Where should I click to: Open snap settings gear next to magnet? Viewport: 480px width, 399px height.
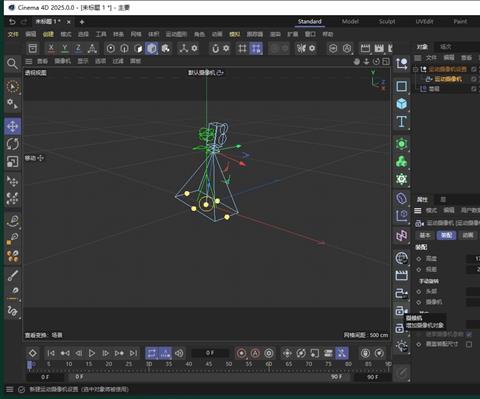click(226, 48)
